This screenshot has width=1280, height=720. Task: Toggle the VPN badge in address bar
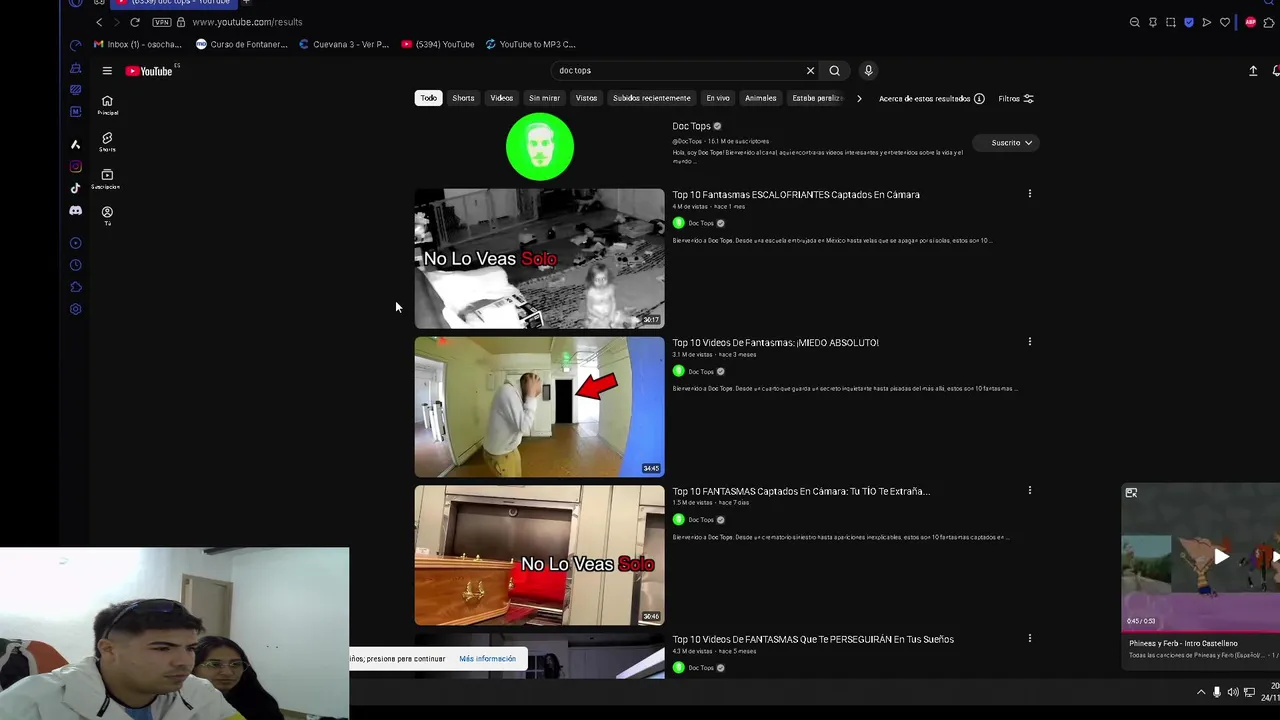pos(161,22)
